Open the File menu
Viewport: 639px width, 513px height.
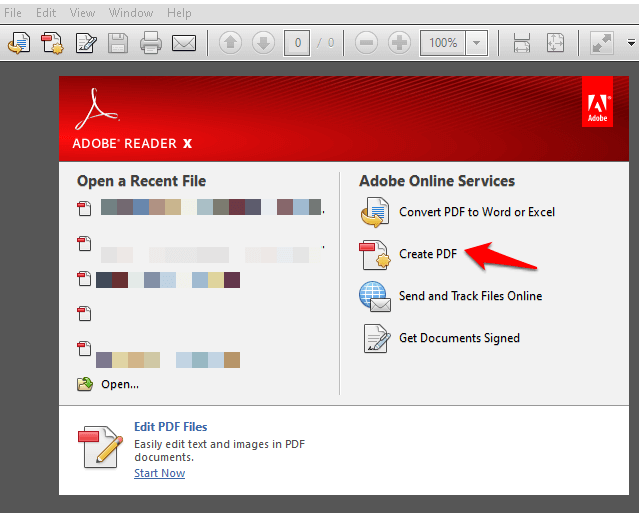click(x=13, y=13)
